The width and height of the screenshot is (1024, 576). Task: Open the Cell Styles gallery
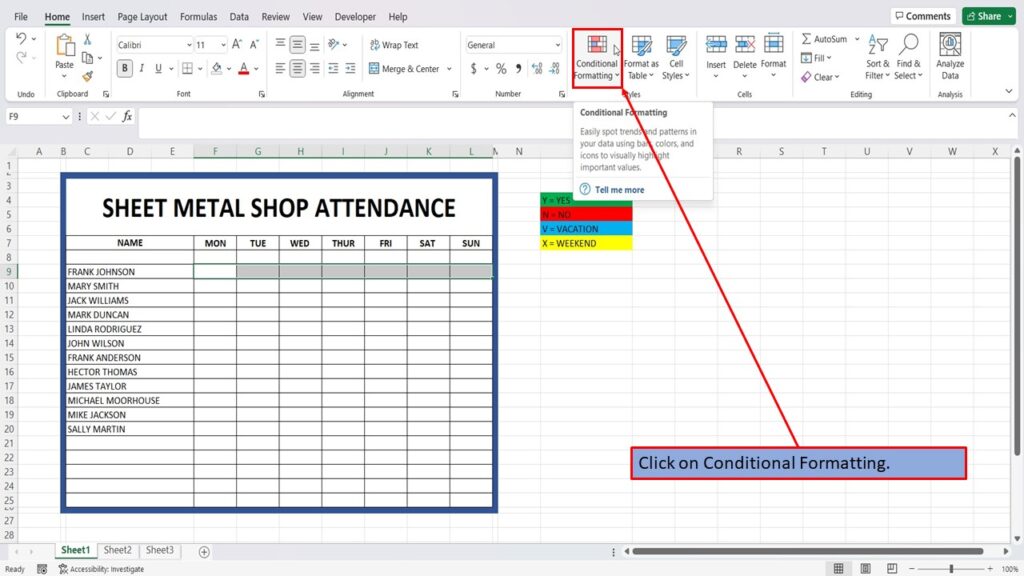(676, 57)
